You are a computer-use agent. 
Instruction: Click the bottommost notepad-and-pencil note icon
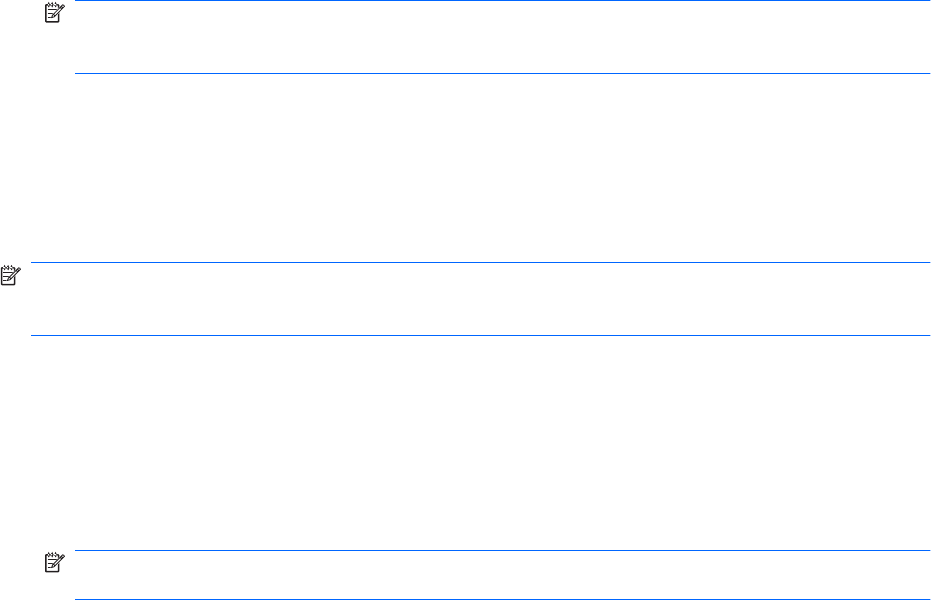pos(55,562)
